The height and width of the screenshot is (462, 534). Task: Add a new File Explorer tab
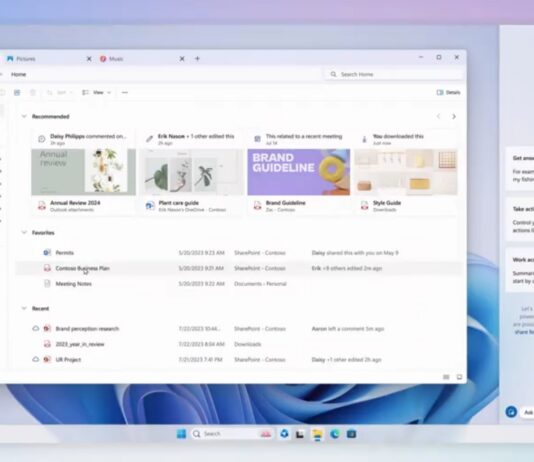click(x=197, y=59)
